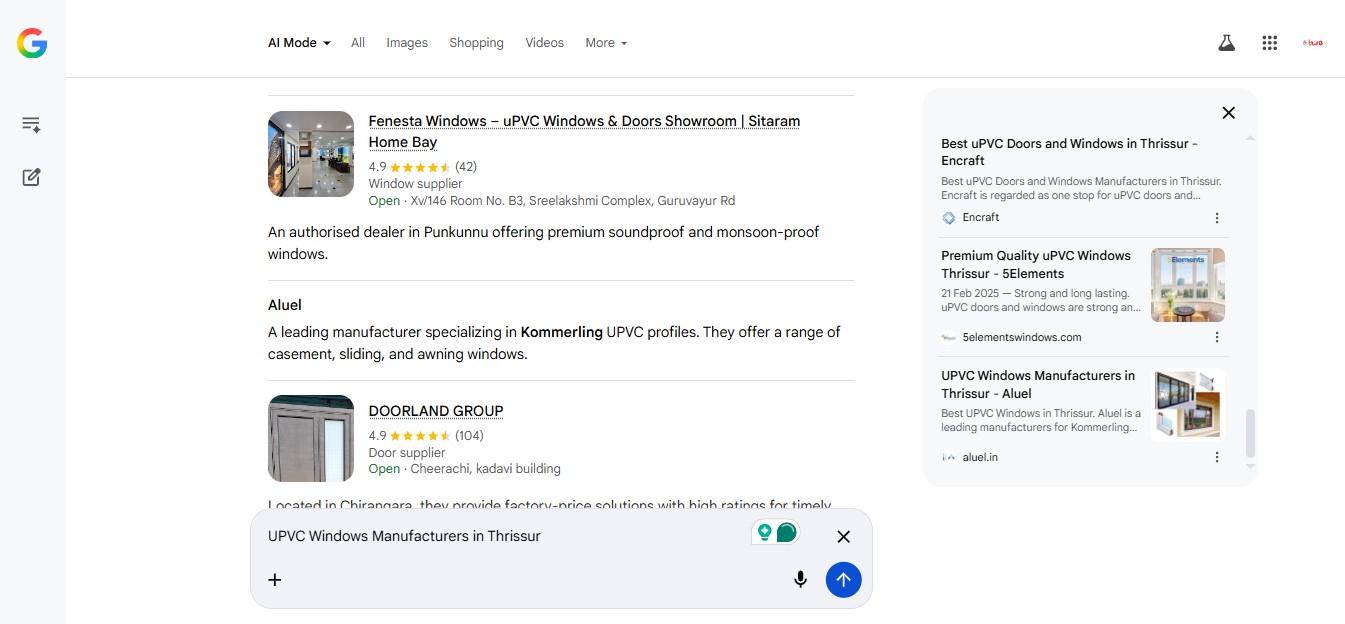Switch to the All tab
Screen dimensions: 1345x624
[x=358, y=43]
